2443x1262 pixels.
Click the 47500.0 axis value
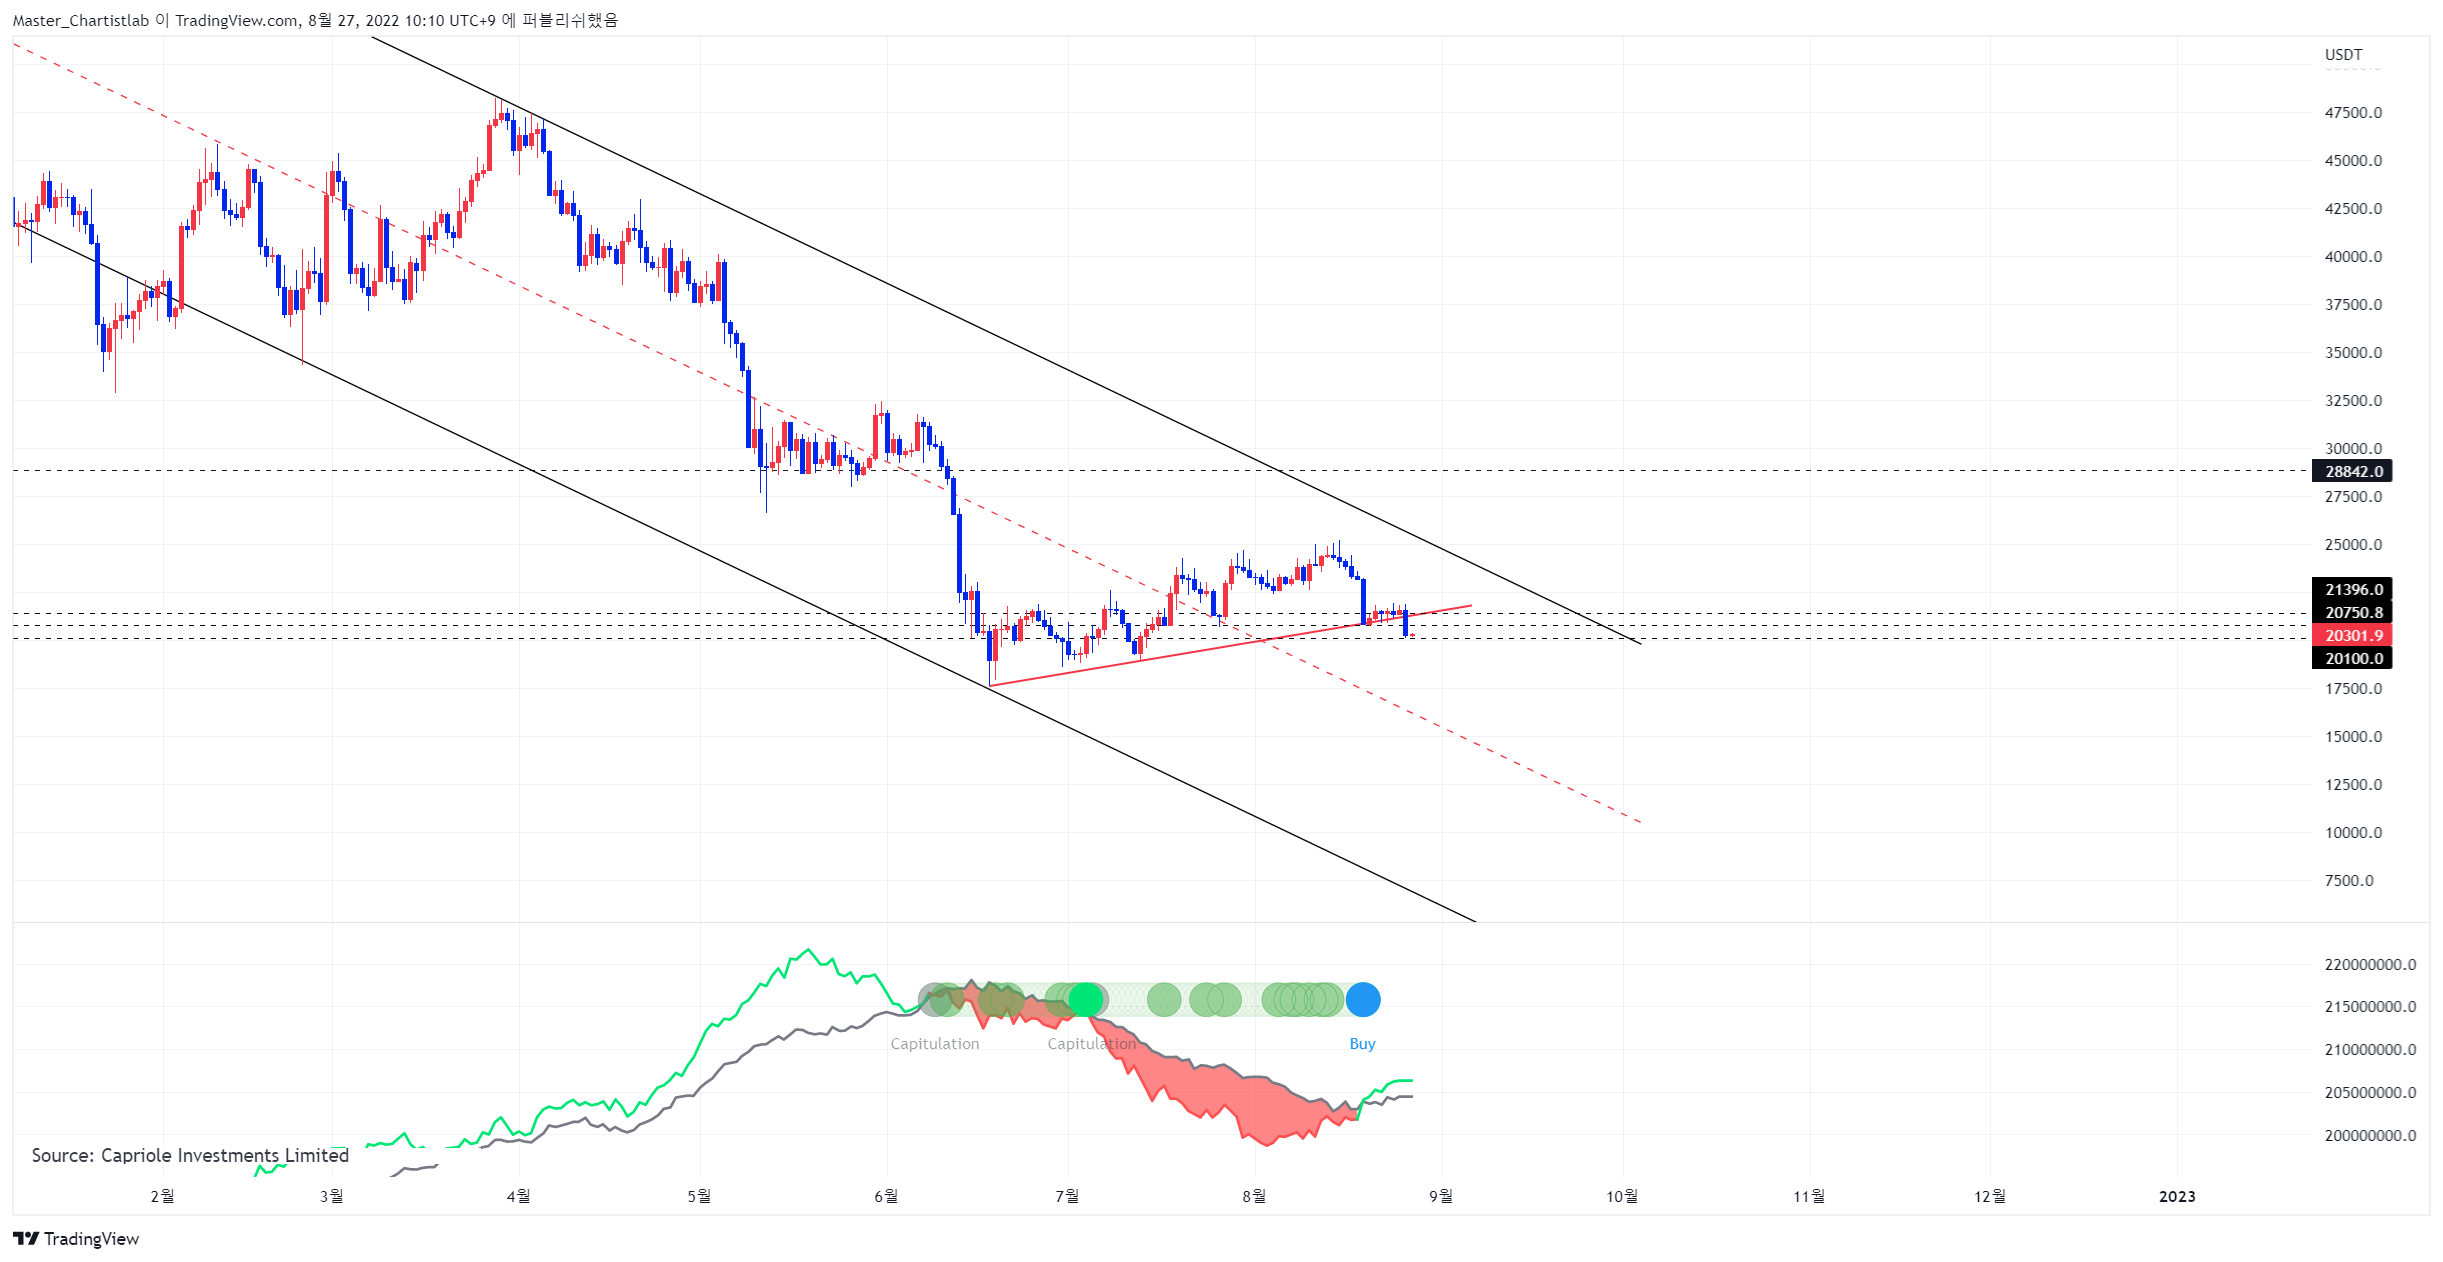(2353, 112)
